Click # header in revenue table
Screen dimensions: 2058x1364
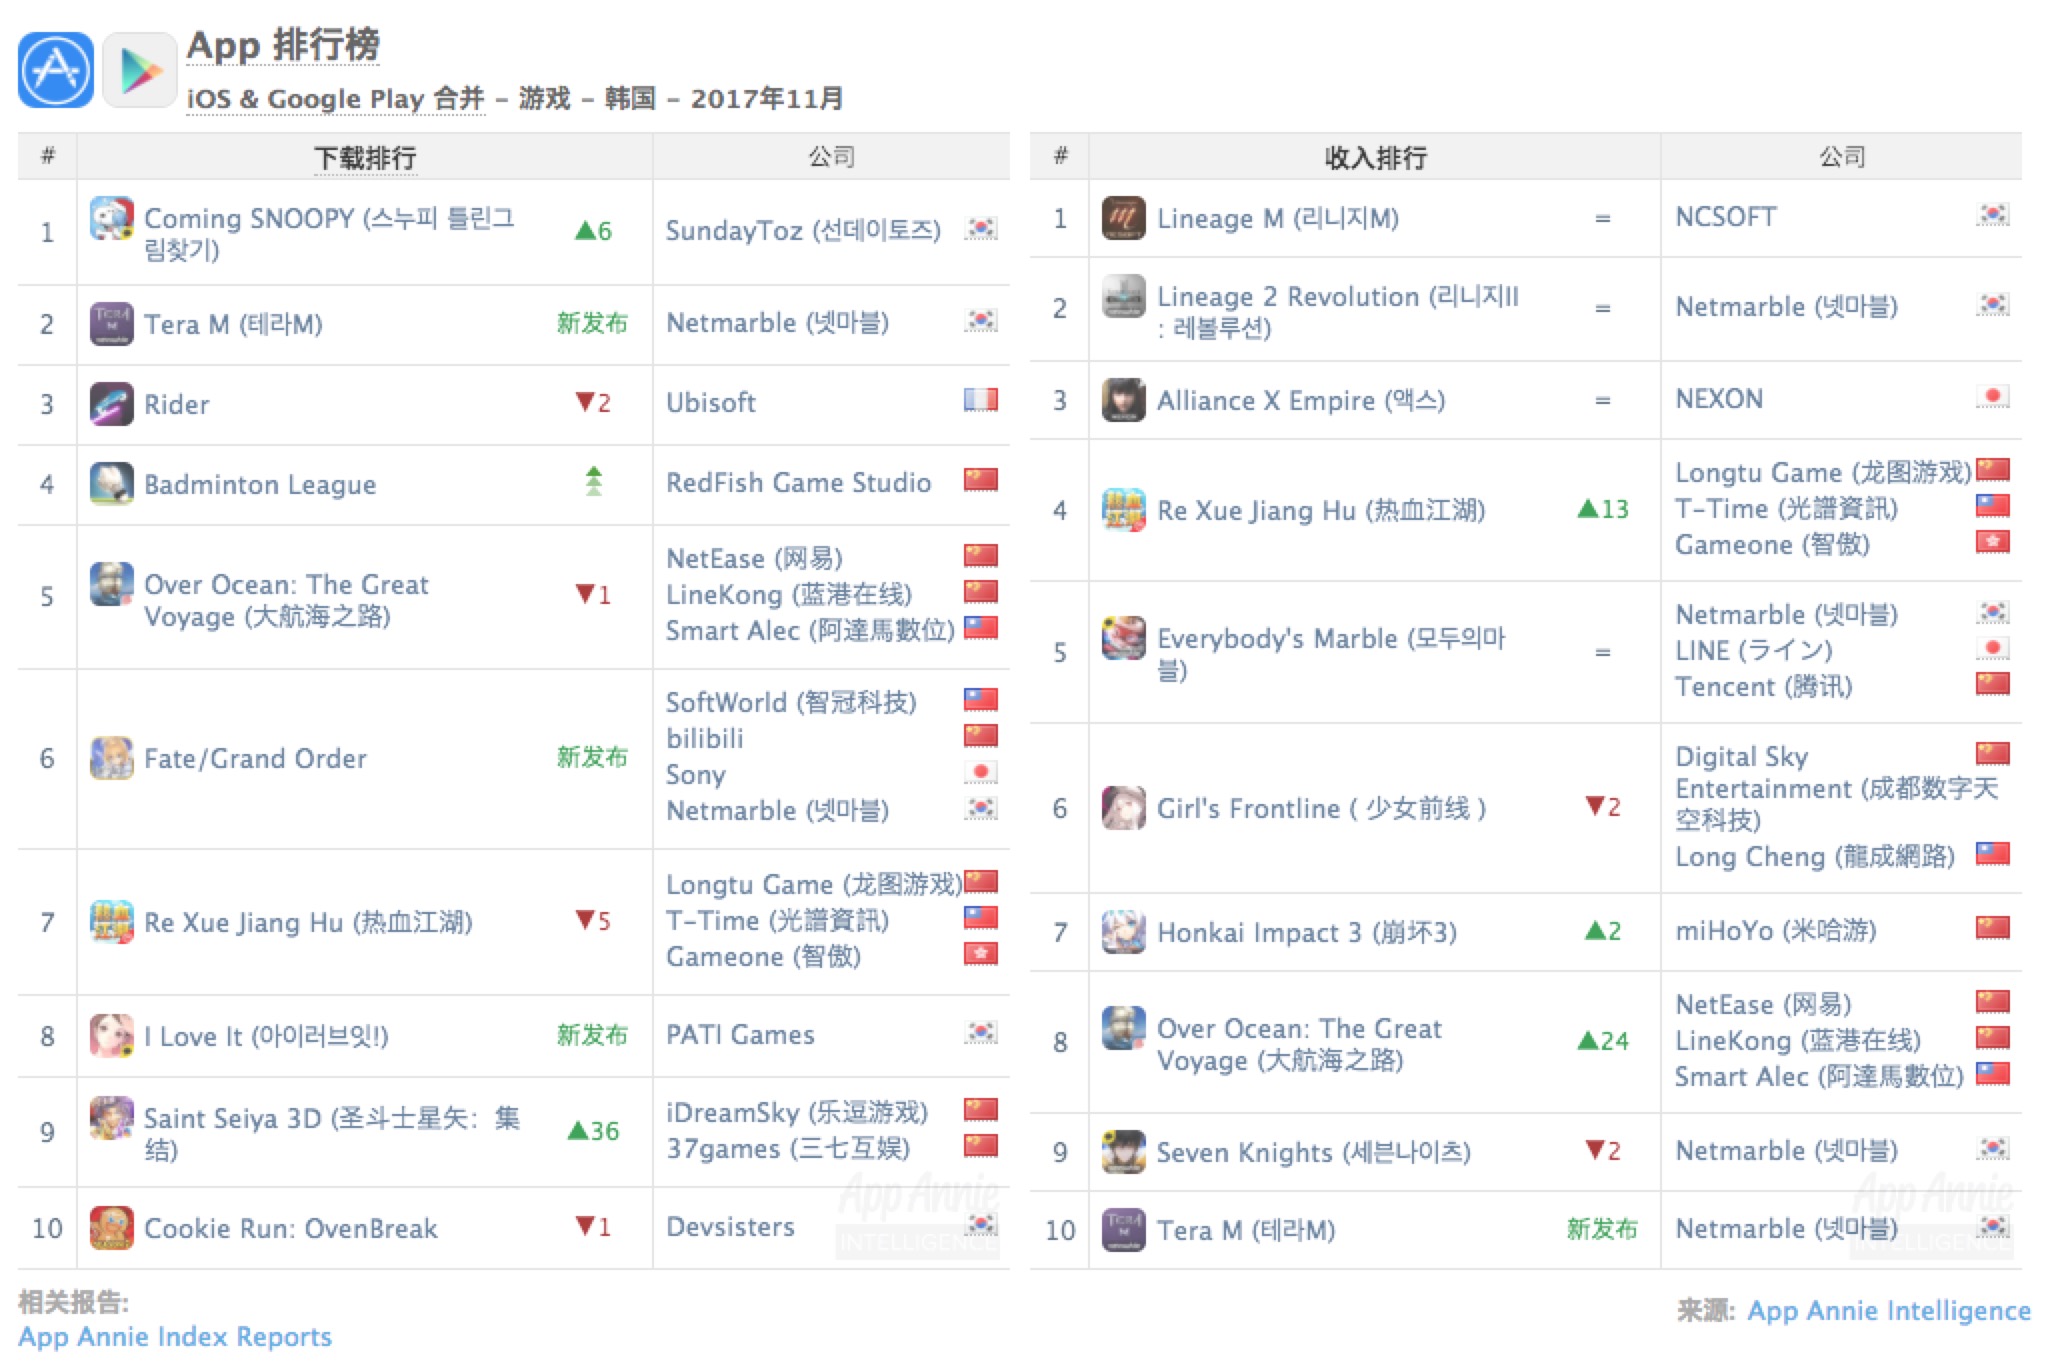click(x=1060, y=156)
